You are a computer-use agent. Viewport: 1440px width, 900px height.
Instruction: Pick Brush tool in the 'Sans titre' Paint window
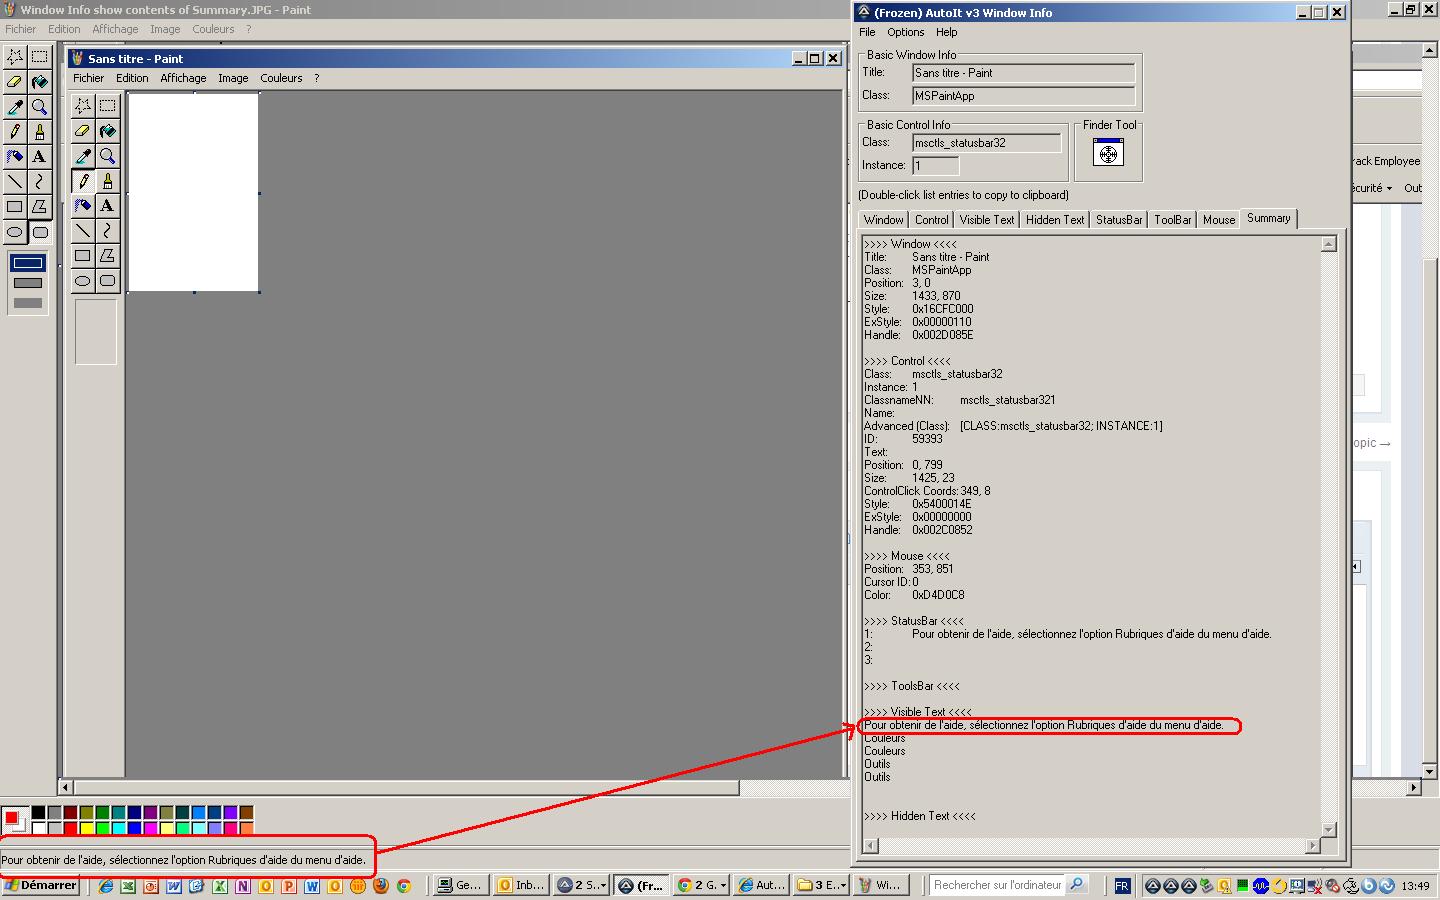pos(107,181)
